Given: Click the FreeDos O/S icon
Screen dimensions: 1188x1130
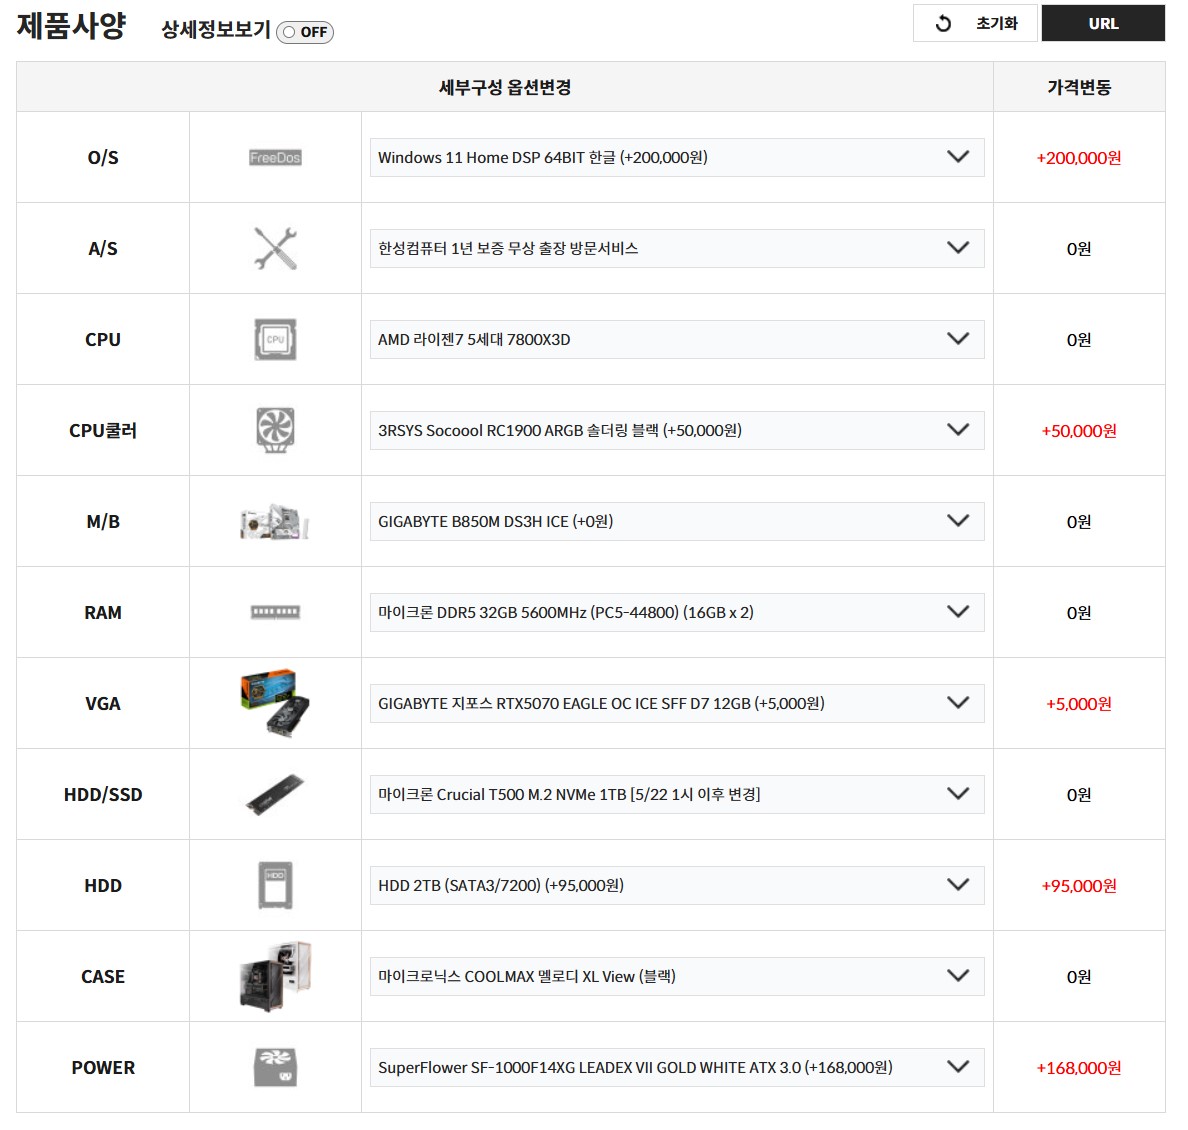Looking at the screenshot, I should coord(275,158).
